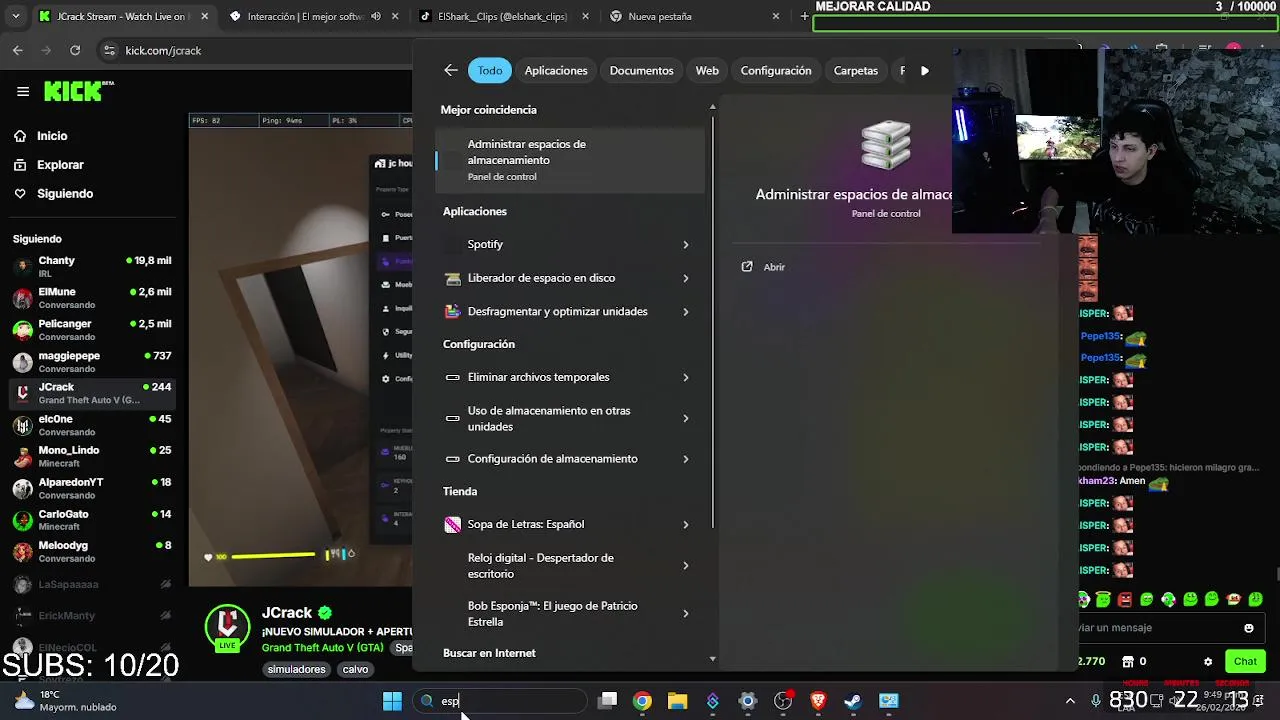Expand Uso de almacenamiento en otras unidades chevron
Screen dimensions: 1280x720
(x=686, y=418)
